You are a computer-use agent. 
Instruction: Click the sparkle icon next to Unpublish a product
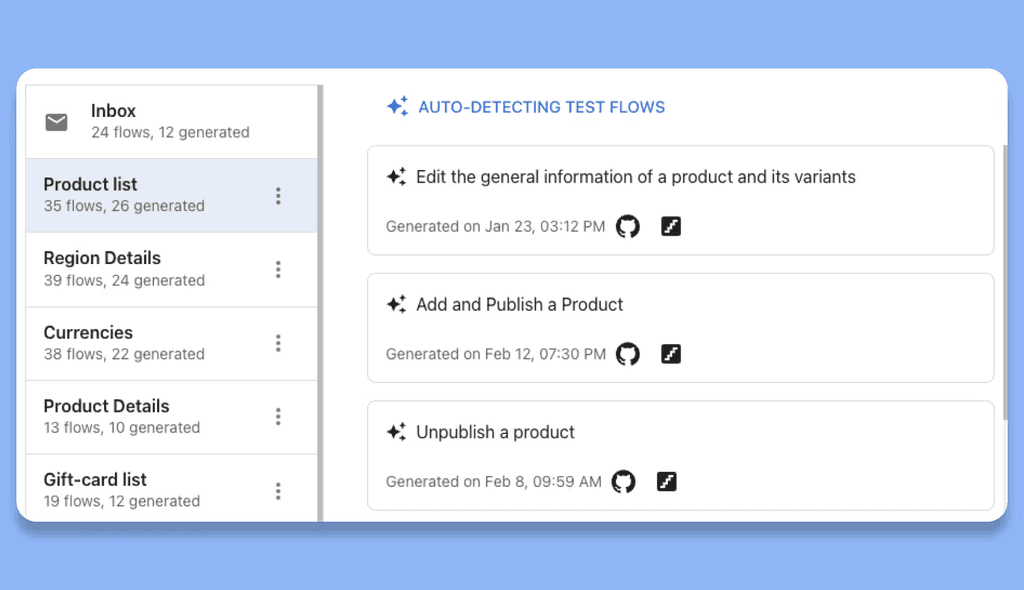(x=396, y=432)
